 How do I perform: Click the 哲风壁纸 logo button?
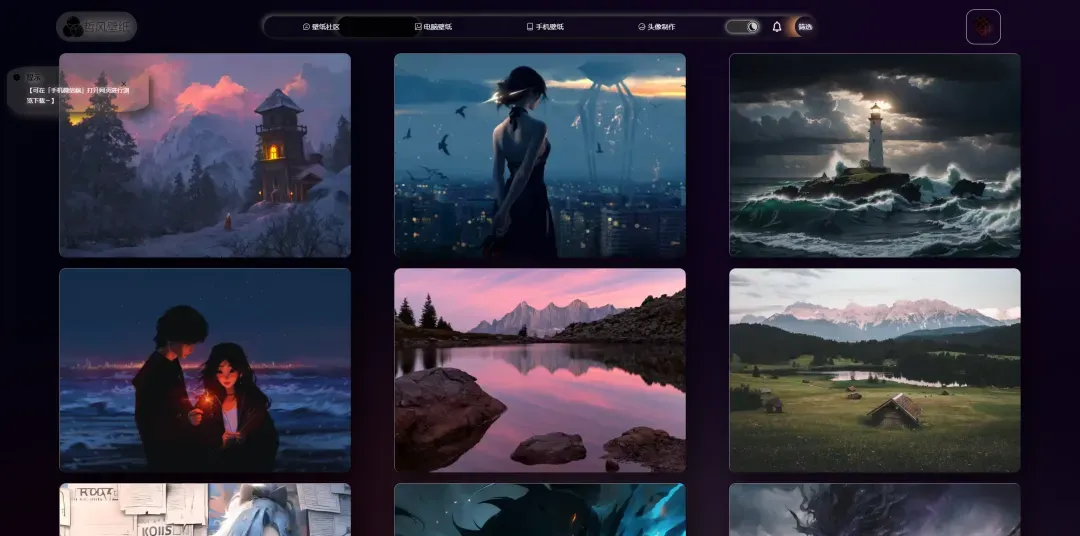coord(96,27)
